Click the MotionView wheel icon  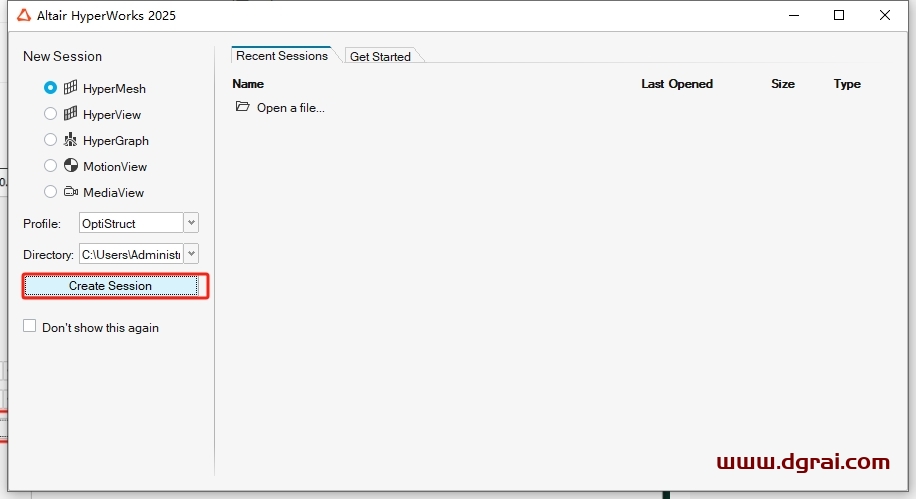click(x=71, y=165)
